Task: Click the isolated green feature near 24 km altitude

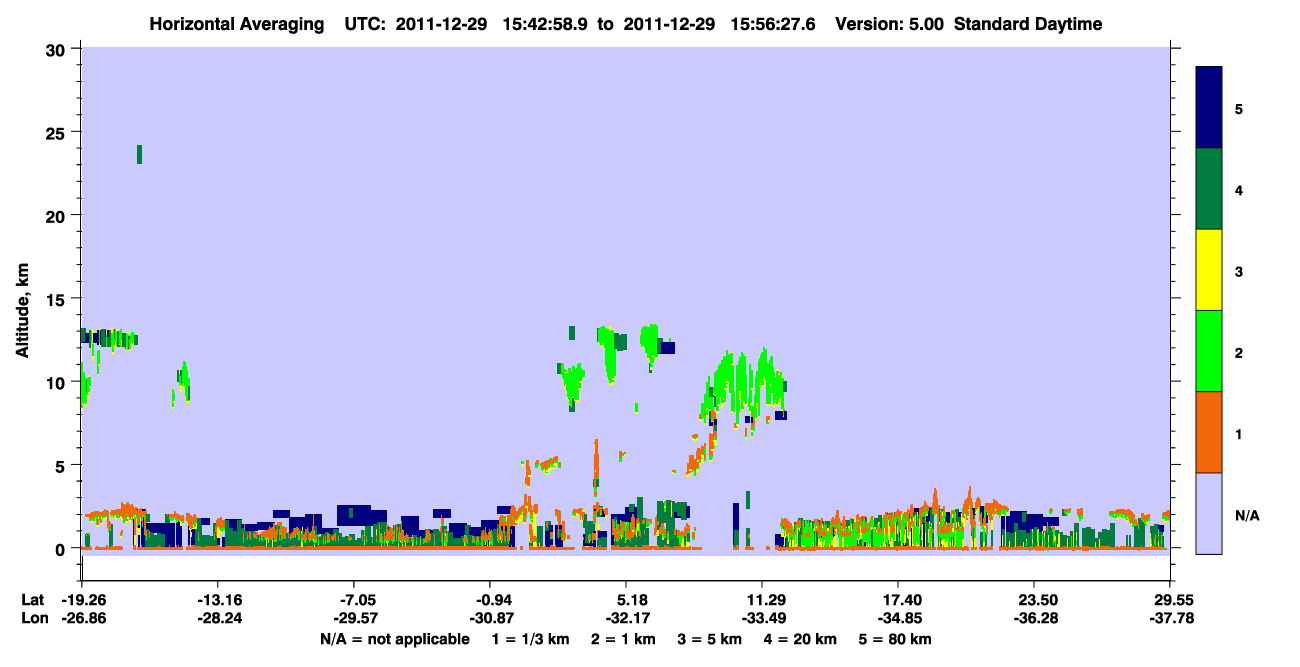Action: click(x=140, y=154)
